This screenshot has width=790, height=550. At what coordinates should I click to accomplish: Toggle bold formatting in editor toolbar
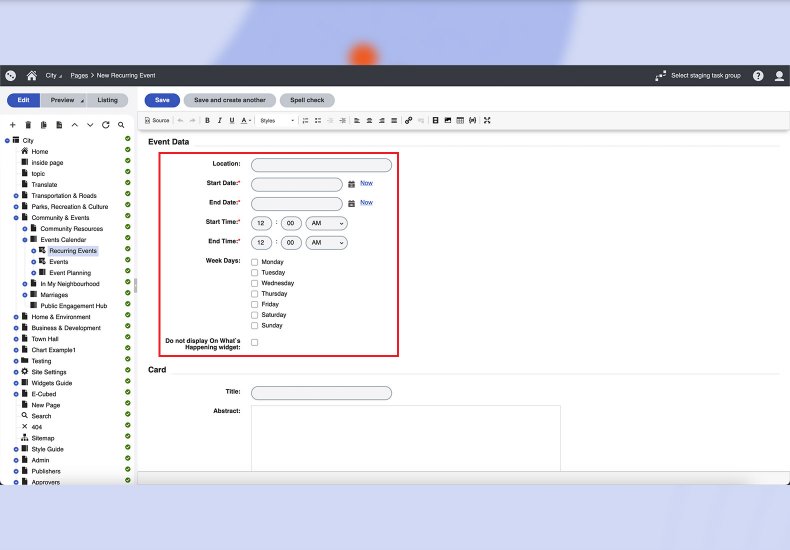click(207, 120)
